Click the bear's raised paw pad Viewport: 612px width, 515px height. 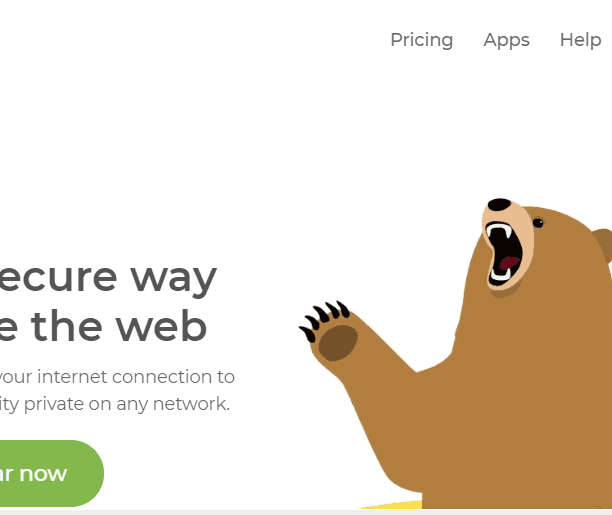[x=338, y=343]
